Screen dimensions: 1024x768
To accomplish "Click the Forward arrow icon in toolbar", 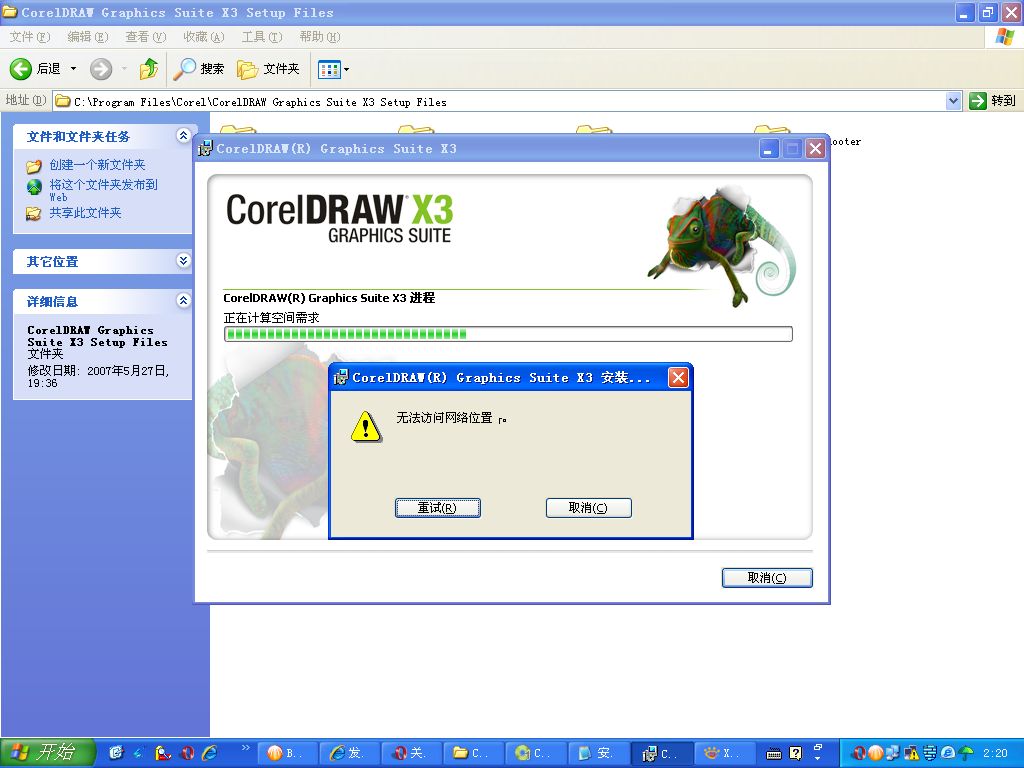I will 101,69.
